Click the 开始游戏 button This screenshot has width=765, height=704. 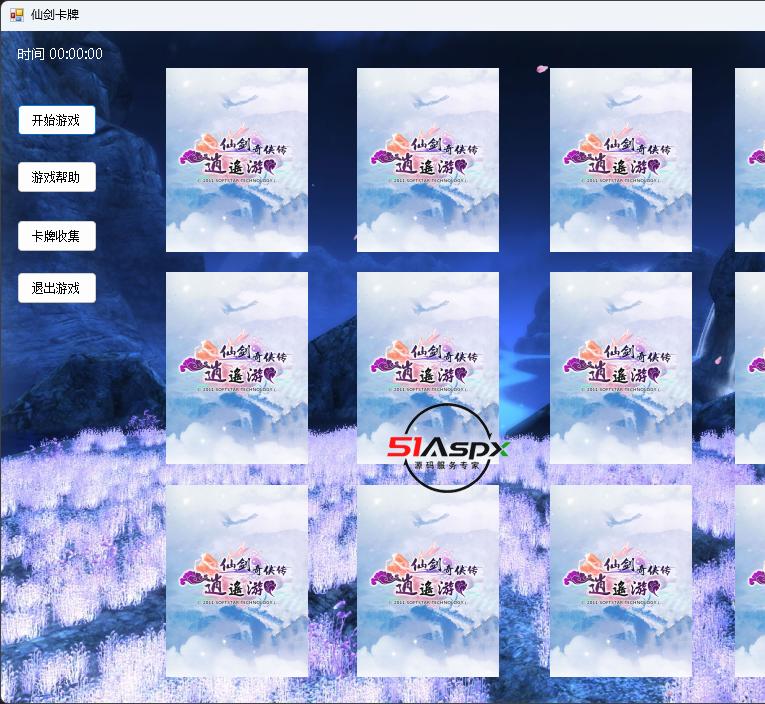[x=57, y=120]
